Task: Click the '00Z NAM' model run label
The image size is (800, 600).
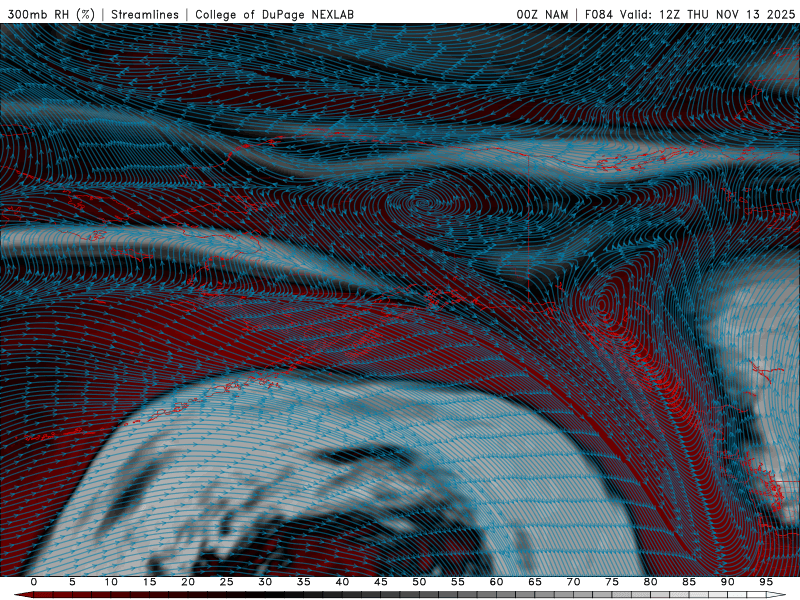Action: (x=542, y=14)
